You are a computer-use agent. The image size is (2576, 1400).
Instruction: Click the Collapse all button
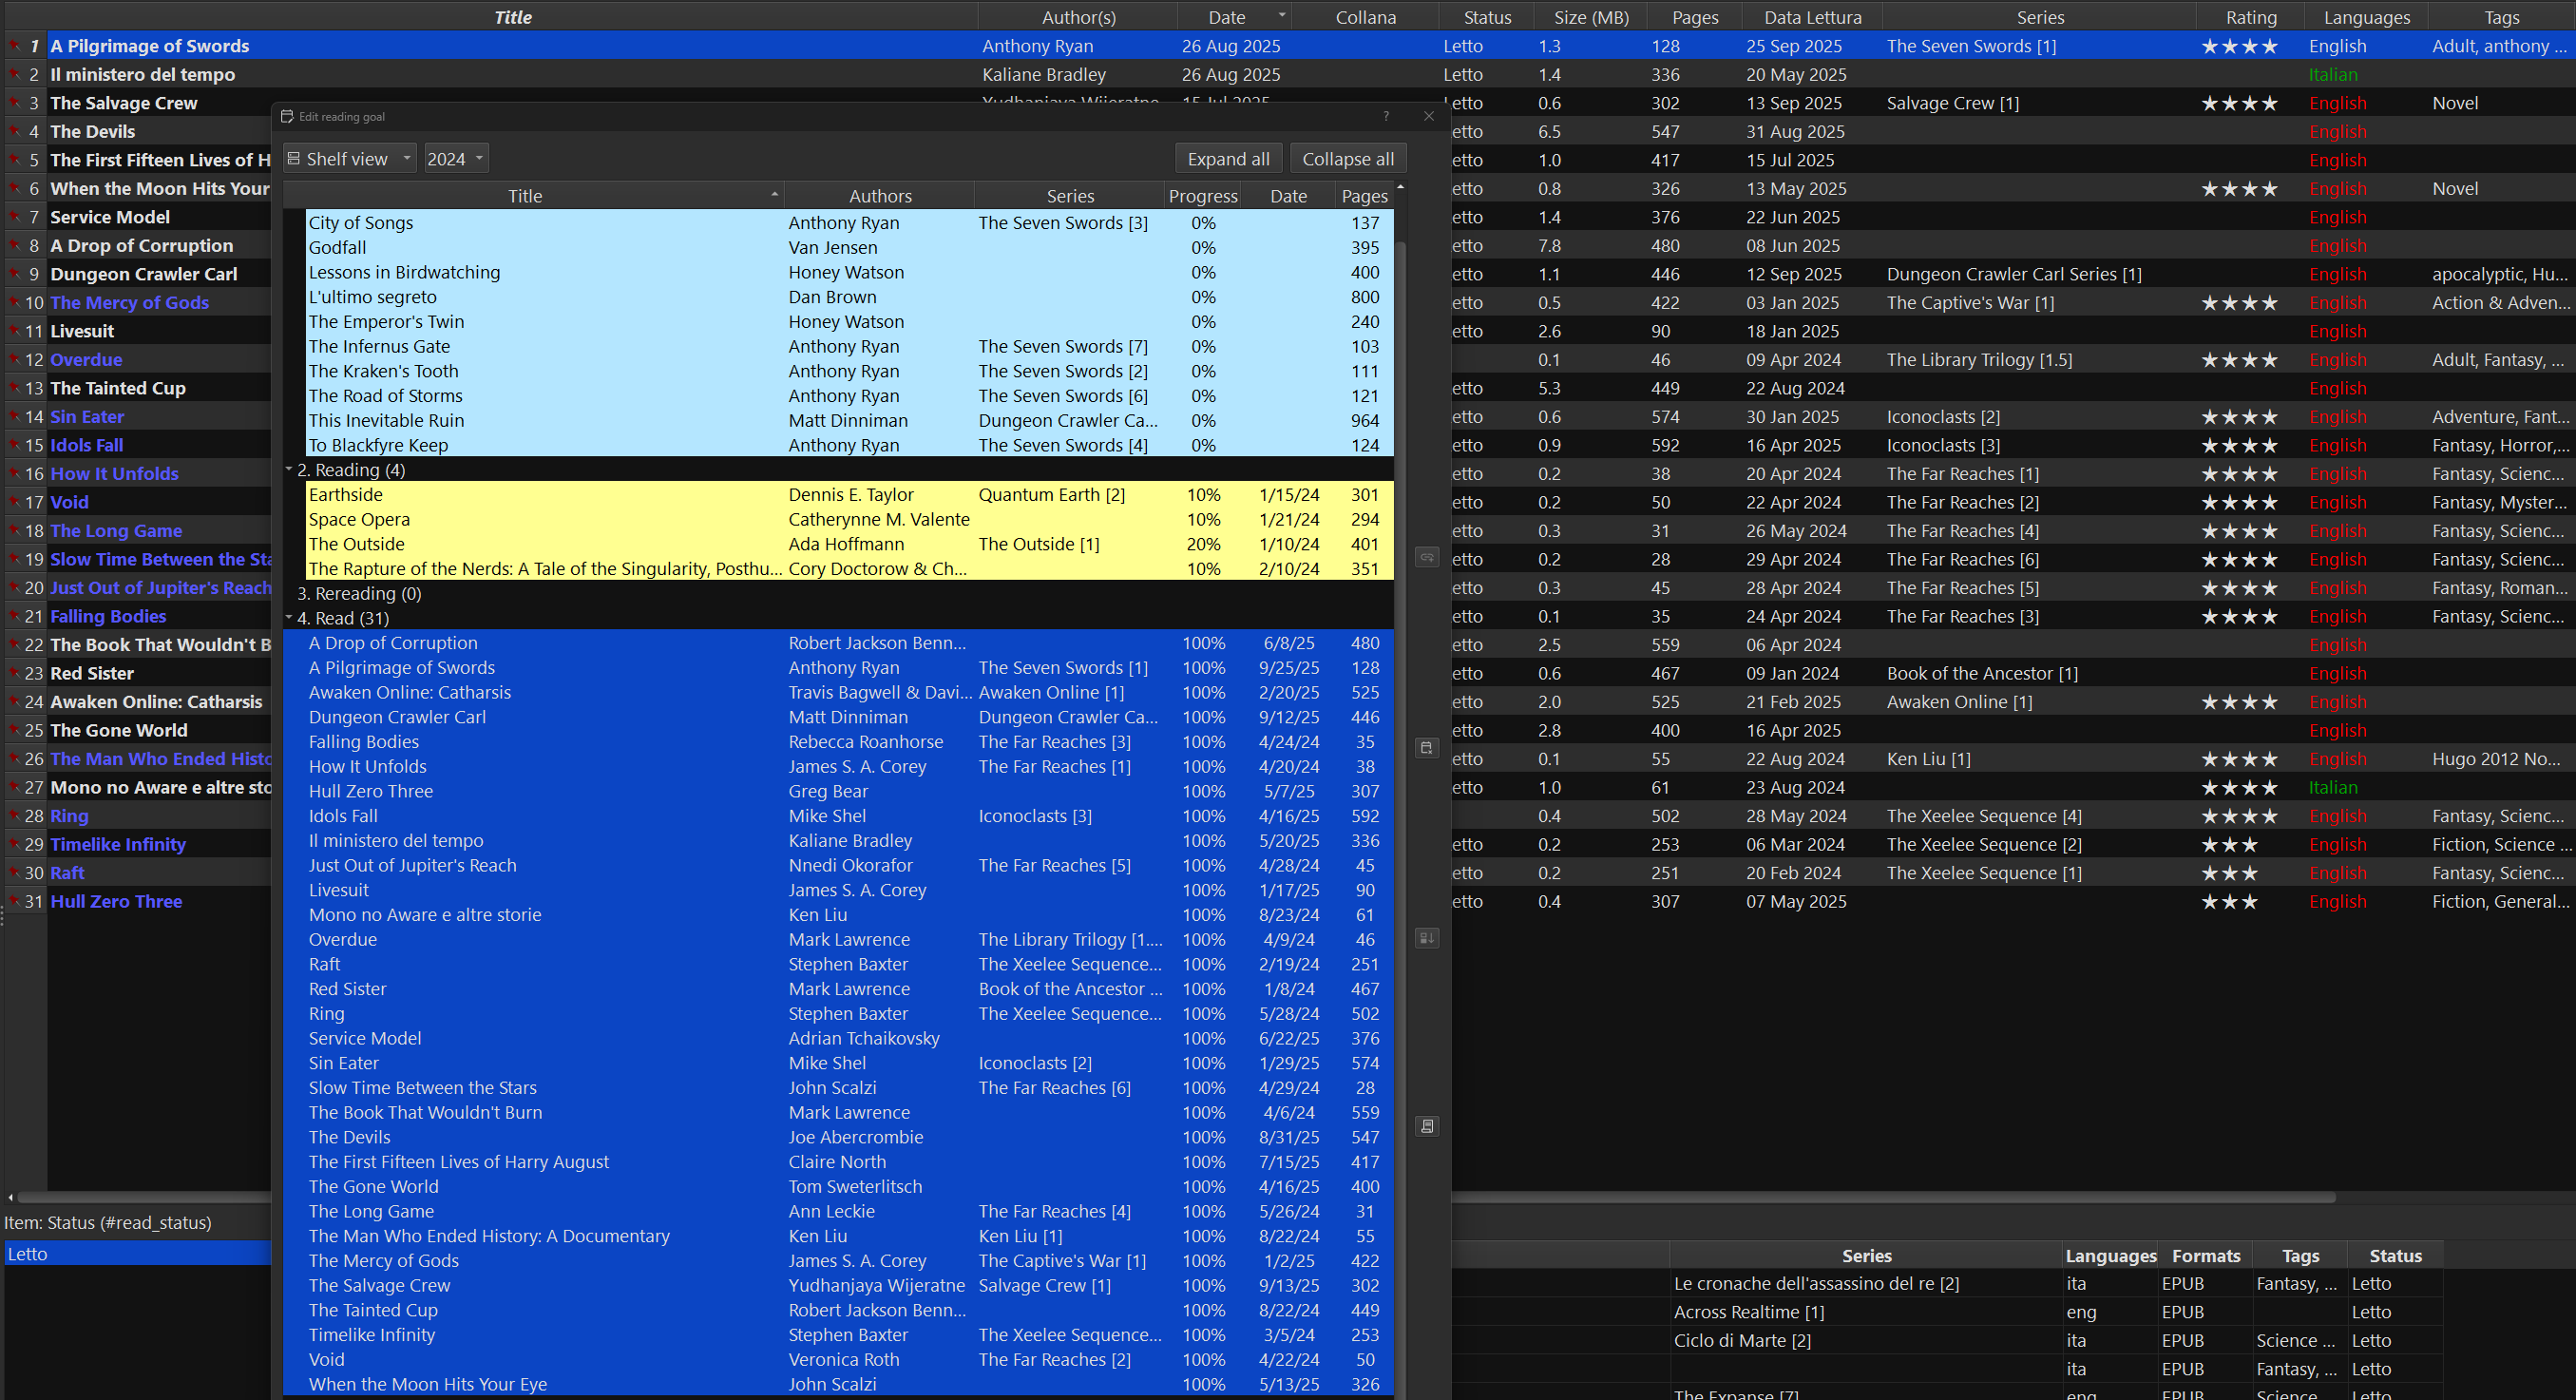click(x=1347, y=159)
